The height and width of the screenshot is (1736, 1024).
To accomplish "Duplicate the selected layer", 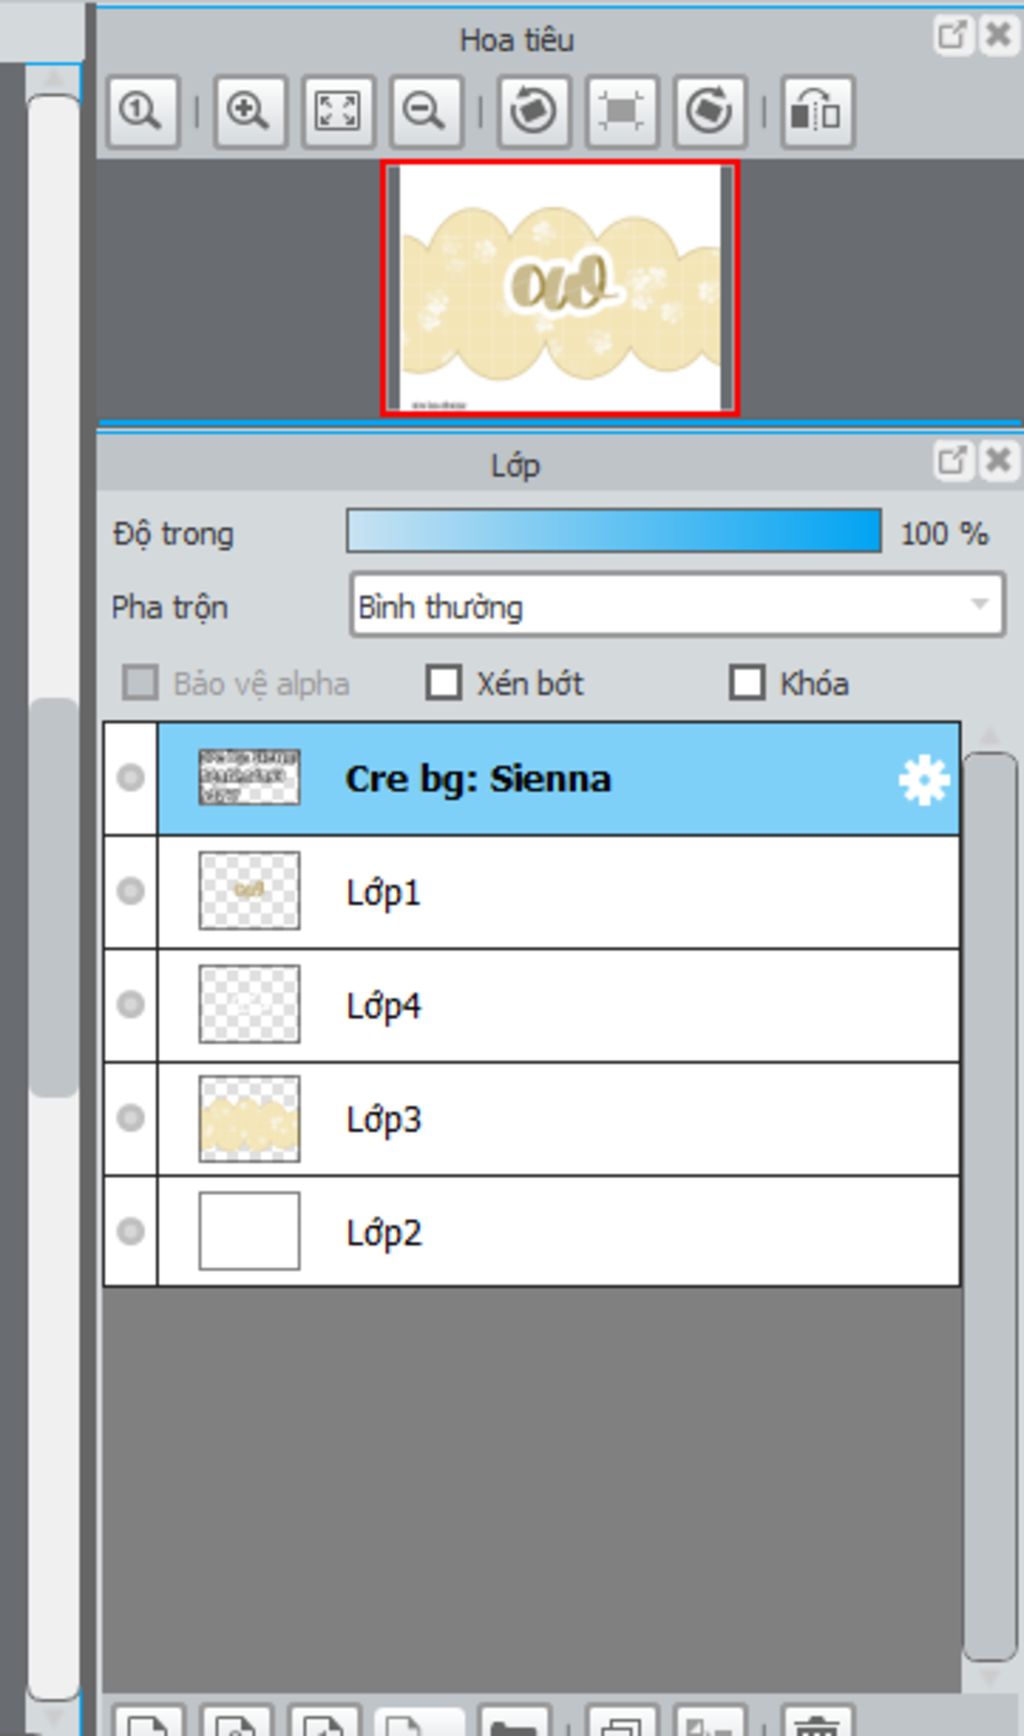I will [x=621, y=1721].
